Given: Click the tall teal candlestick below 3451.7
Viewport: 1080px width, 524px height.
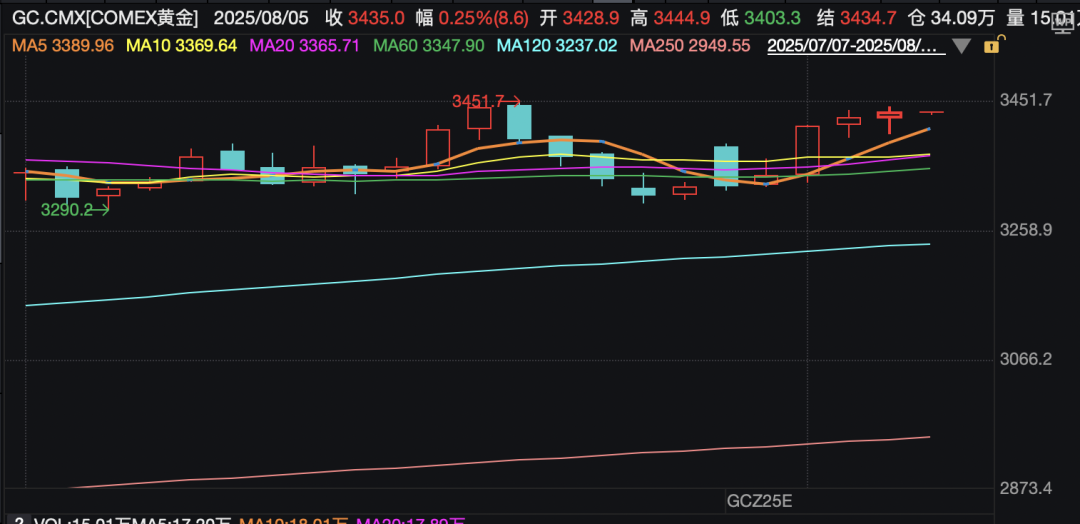Looking at the screenshot, I should click(519, 121).
